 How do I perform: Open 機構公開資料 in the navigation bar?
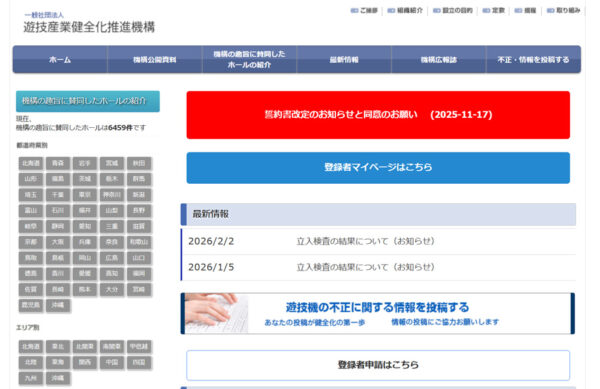click(x=155, y=60)
